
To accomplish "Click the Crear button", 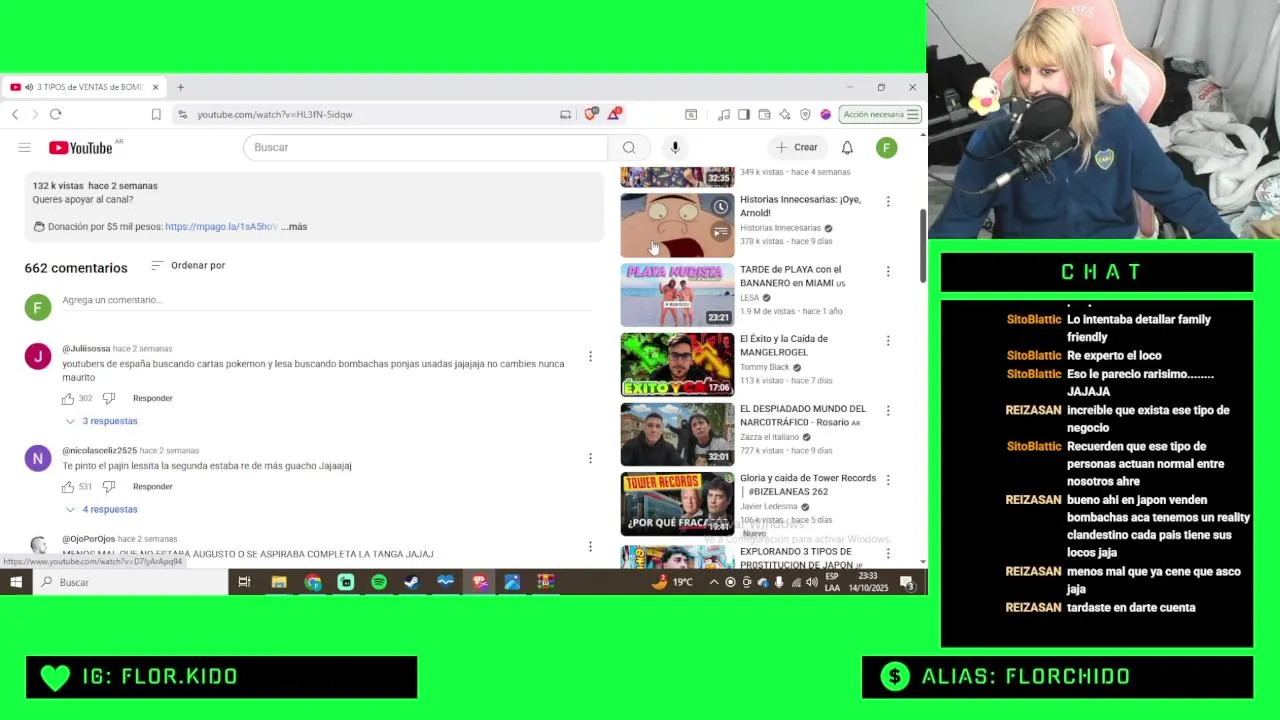I will pos(796,147).
